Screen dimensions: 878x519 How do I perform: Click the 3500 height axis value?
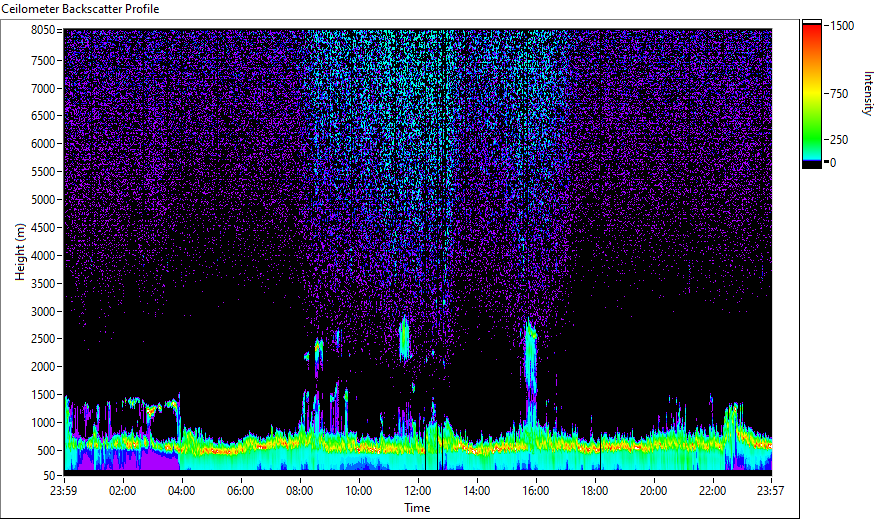point(43,284)
